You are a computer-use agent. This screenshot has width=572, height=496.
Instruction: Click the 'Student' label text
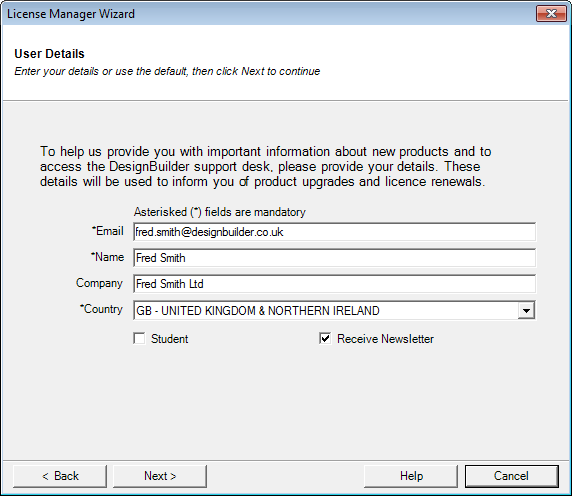[x=170, y=339]
